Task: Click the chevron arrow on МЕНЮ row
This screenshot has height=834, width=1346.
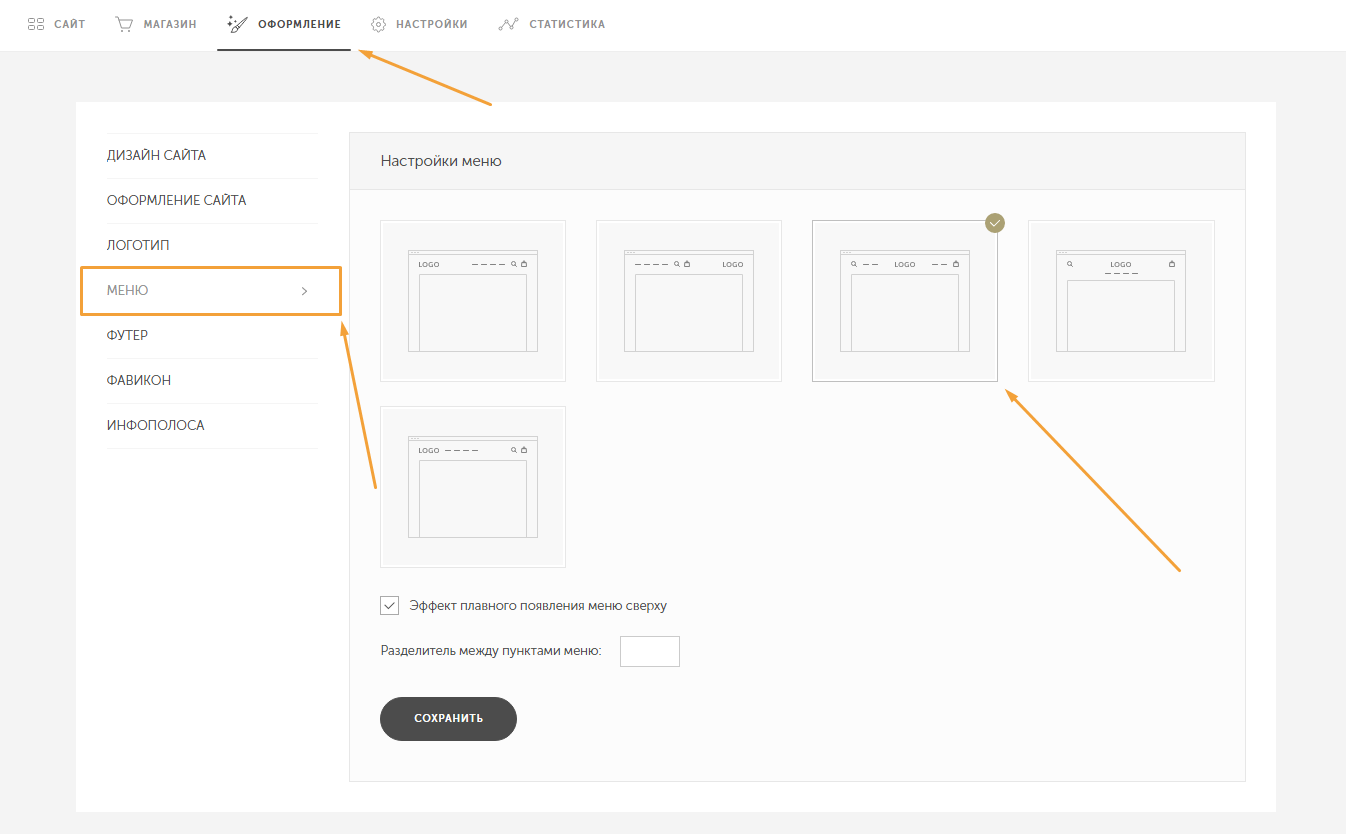Action: (x=305, y=291)
